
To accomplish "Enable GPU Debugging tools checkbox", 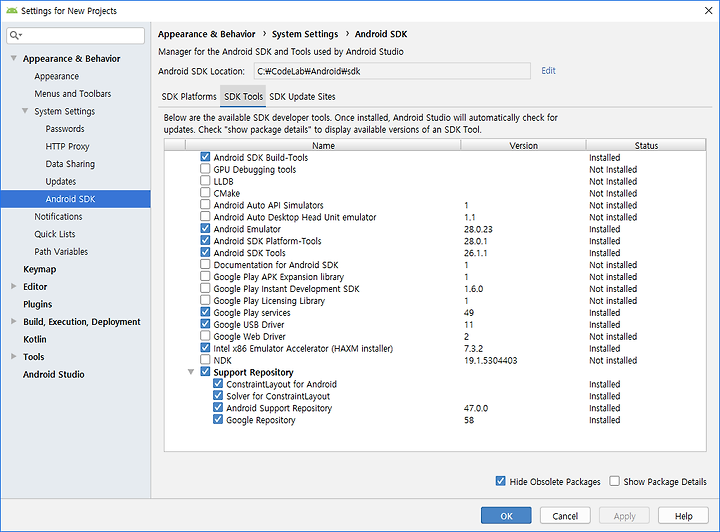I will (x=205, y=169).
